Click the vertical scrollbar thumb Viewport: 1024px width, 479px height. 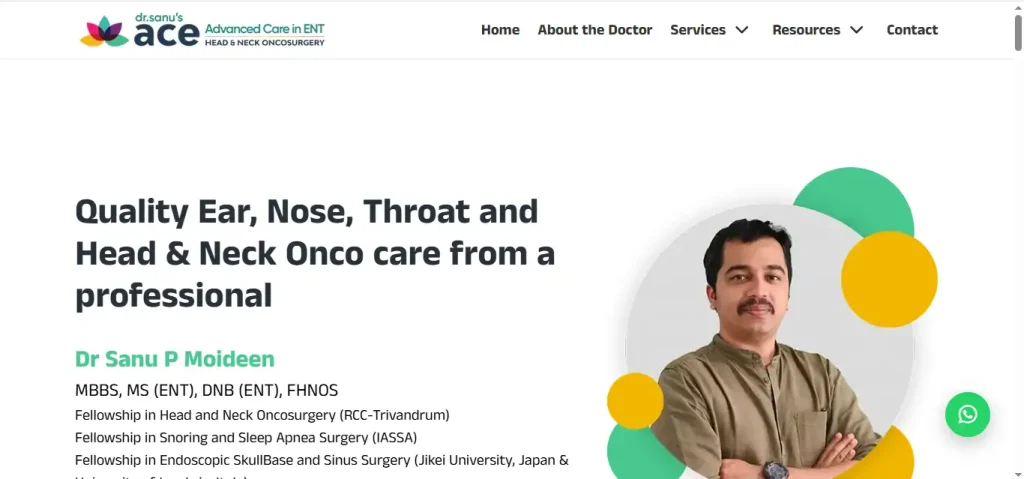[x=1018, y=32]
